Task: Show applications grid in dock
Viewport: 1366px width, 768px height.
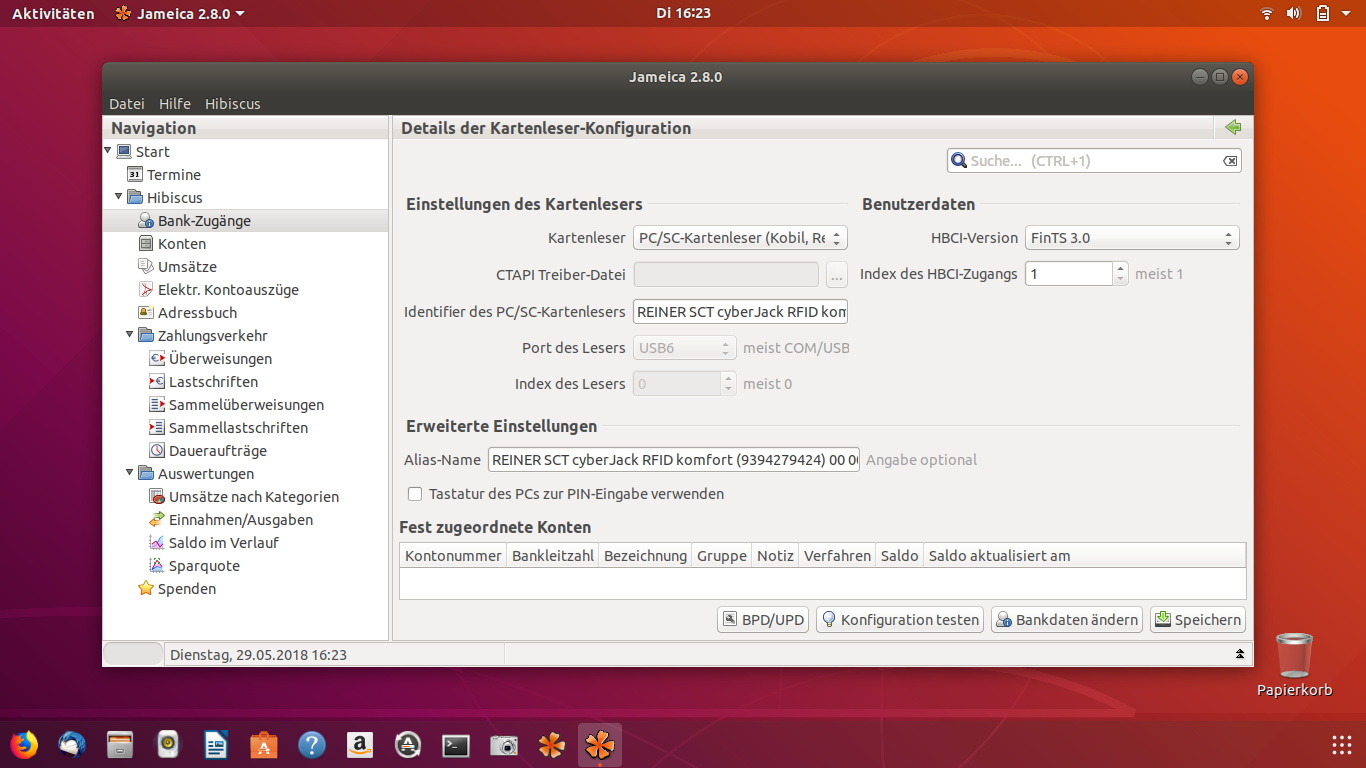Action: [x=1342, y=745]
